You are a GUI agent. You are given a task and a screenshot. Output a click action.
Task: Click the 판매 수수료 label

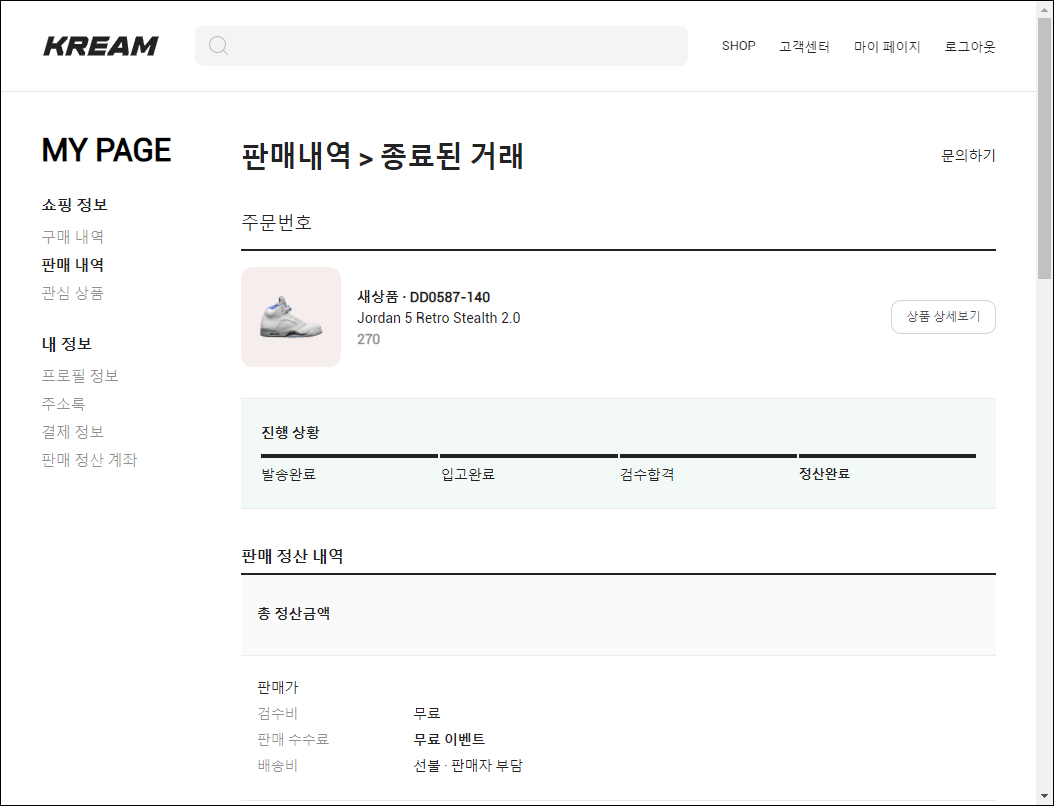tap(293, 739)
